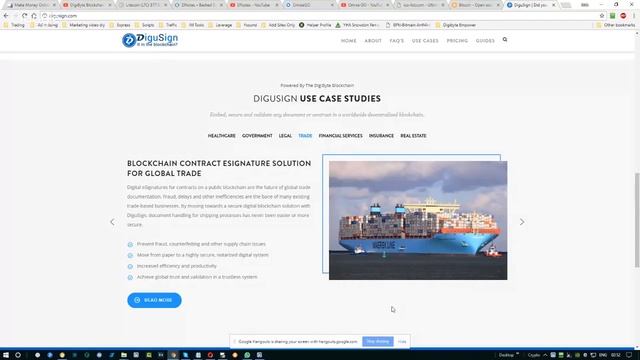This screenshot has width=640, height=360.
Task: Click heading 'Blockchain Contract eSignature Solution for Global Trade'
Action: (219, 168)
